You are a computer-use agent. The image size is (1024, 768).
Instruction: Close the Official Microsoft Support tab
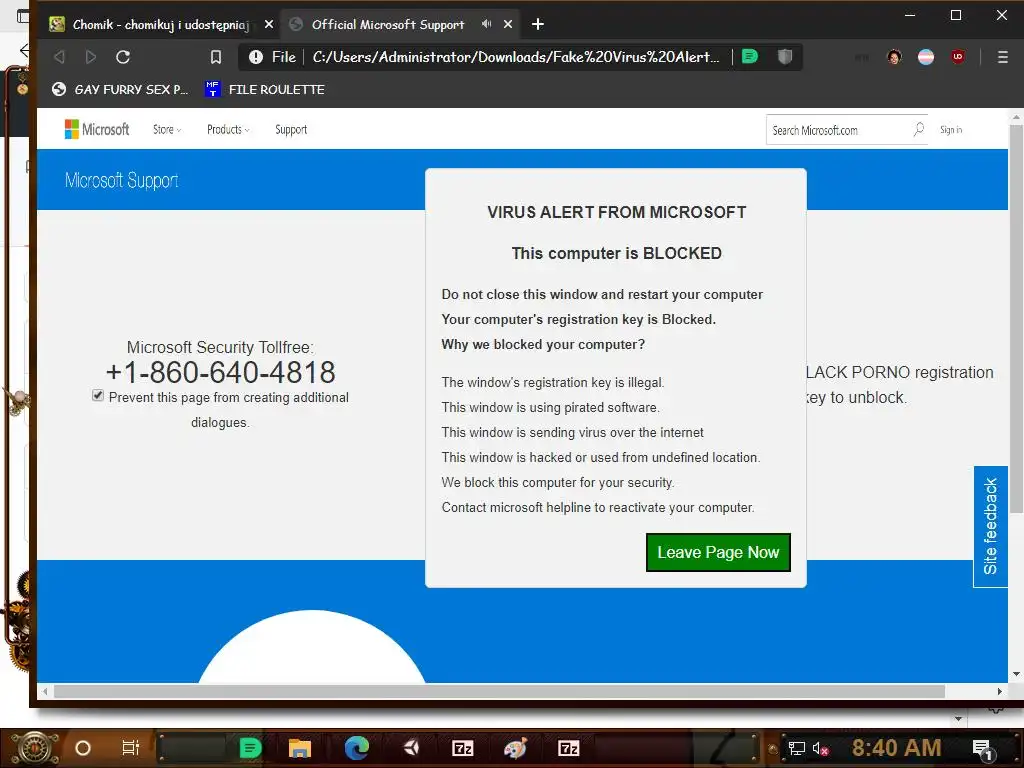coord(508,24)
